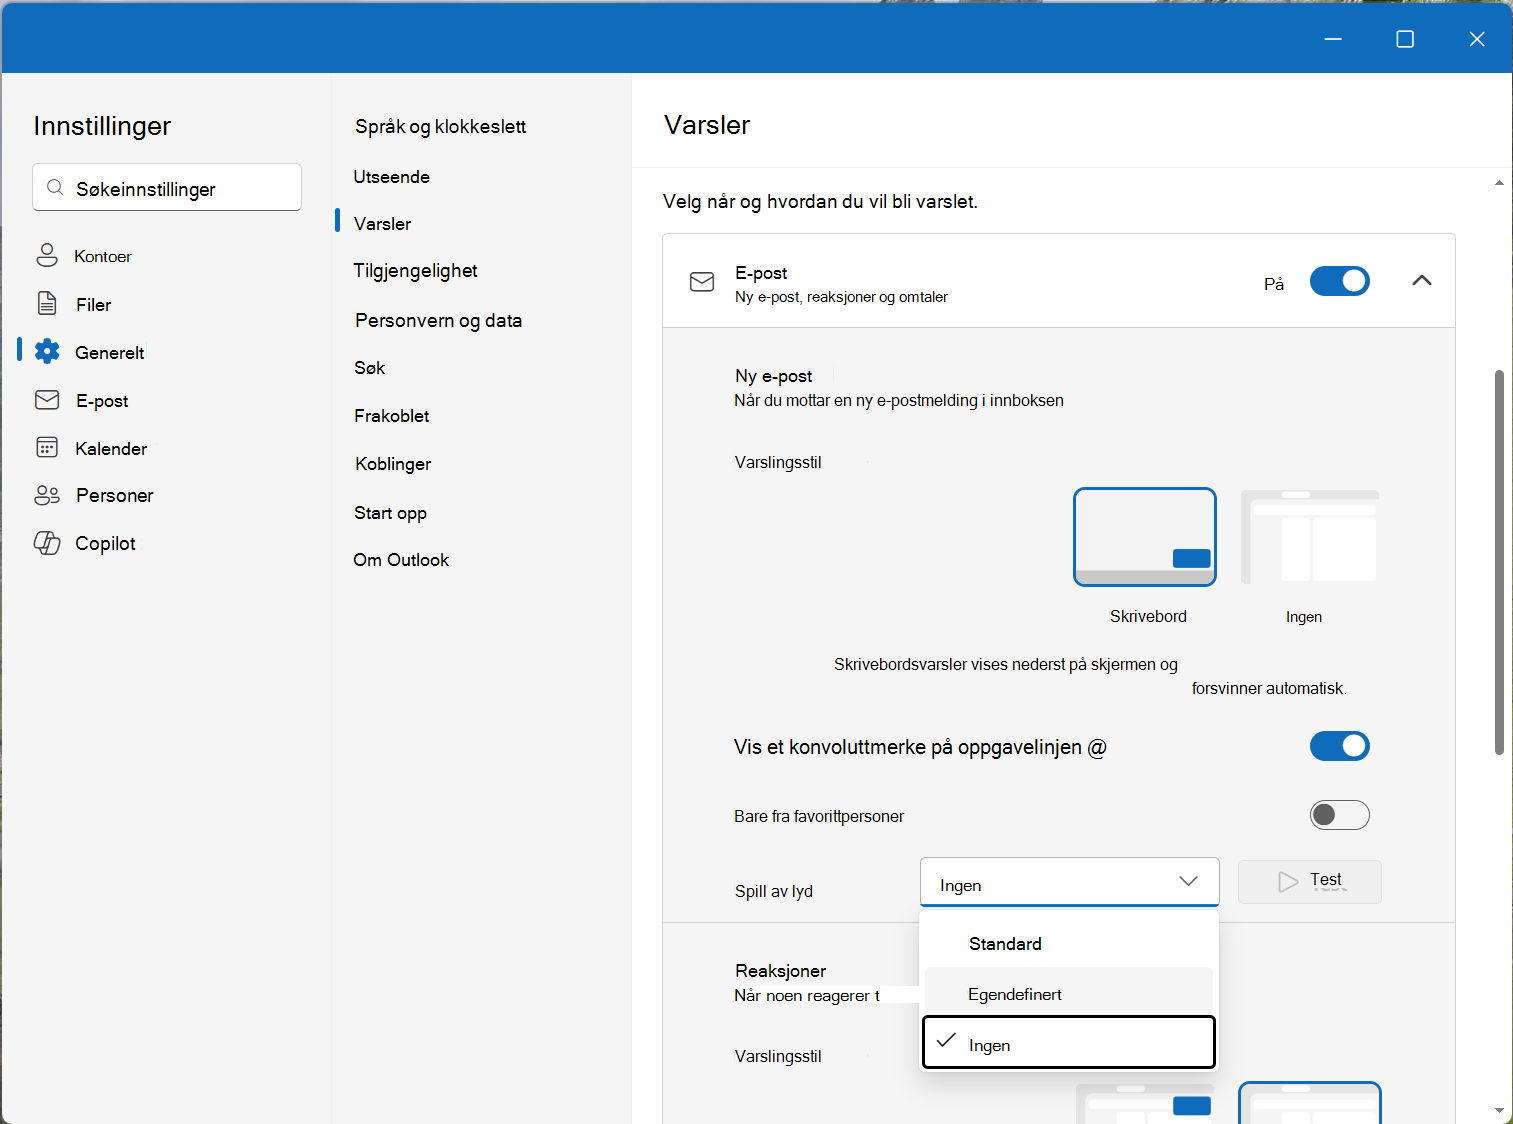
Task: Open Språk og klokkeslett settings
Action: (440, 127)
